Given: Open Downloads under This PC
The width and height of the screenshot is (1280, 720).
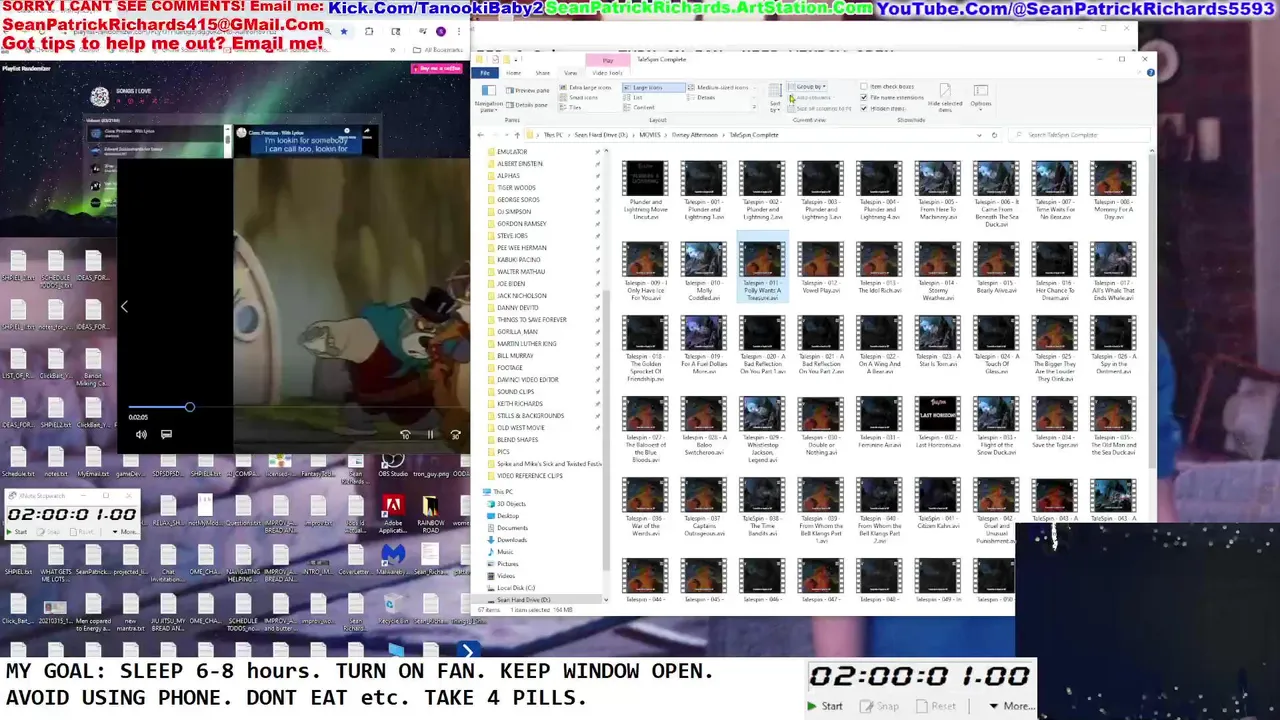Looking at the screenshot, I should [511, 540].
